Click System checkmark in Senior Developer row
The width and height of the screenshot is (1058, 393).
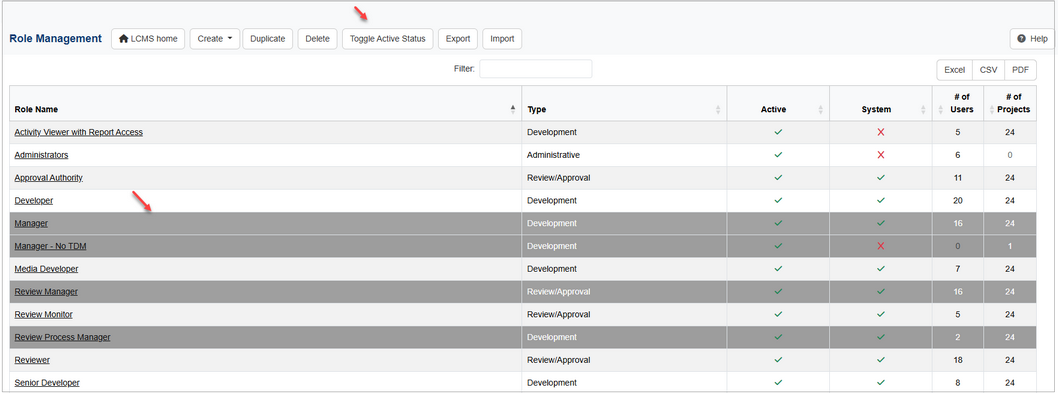tap(881, 383)
